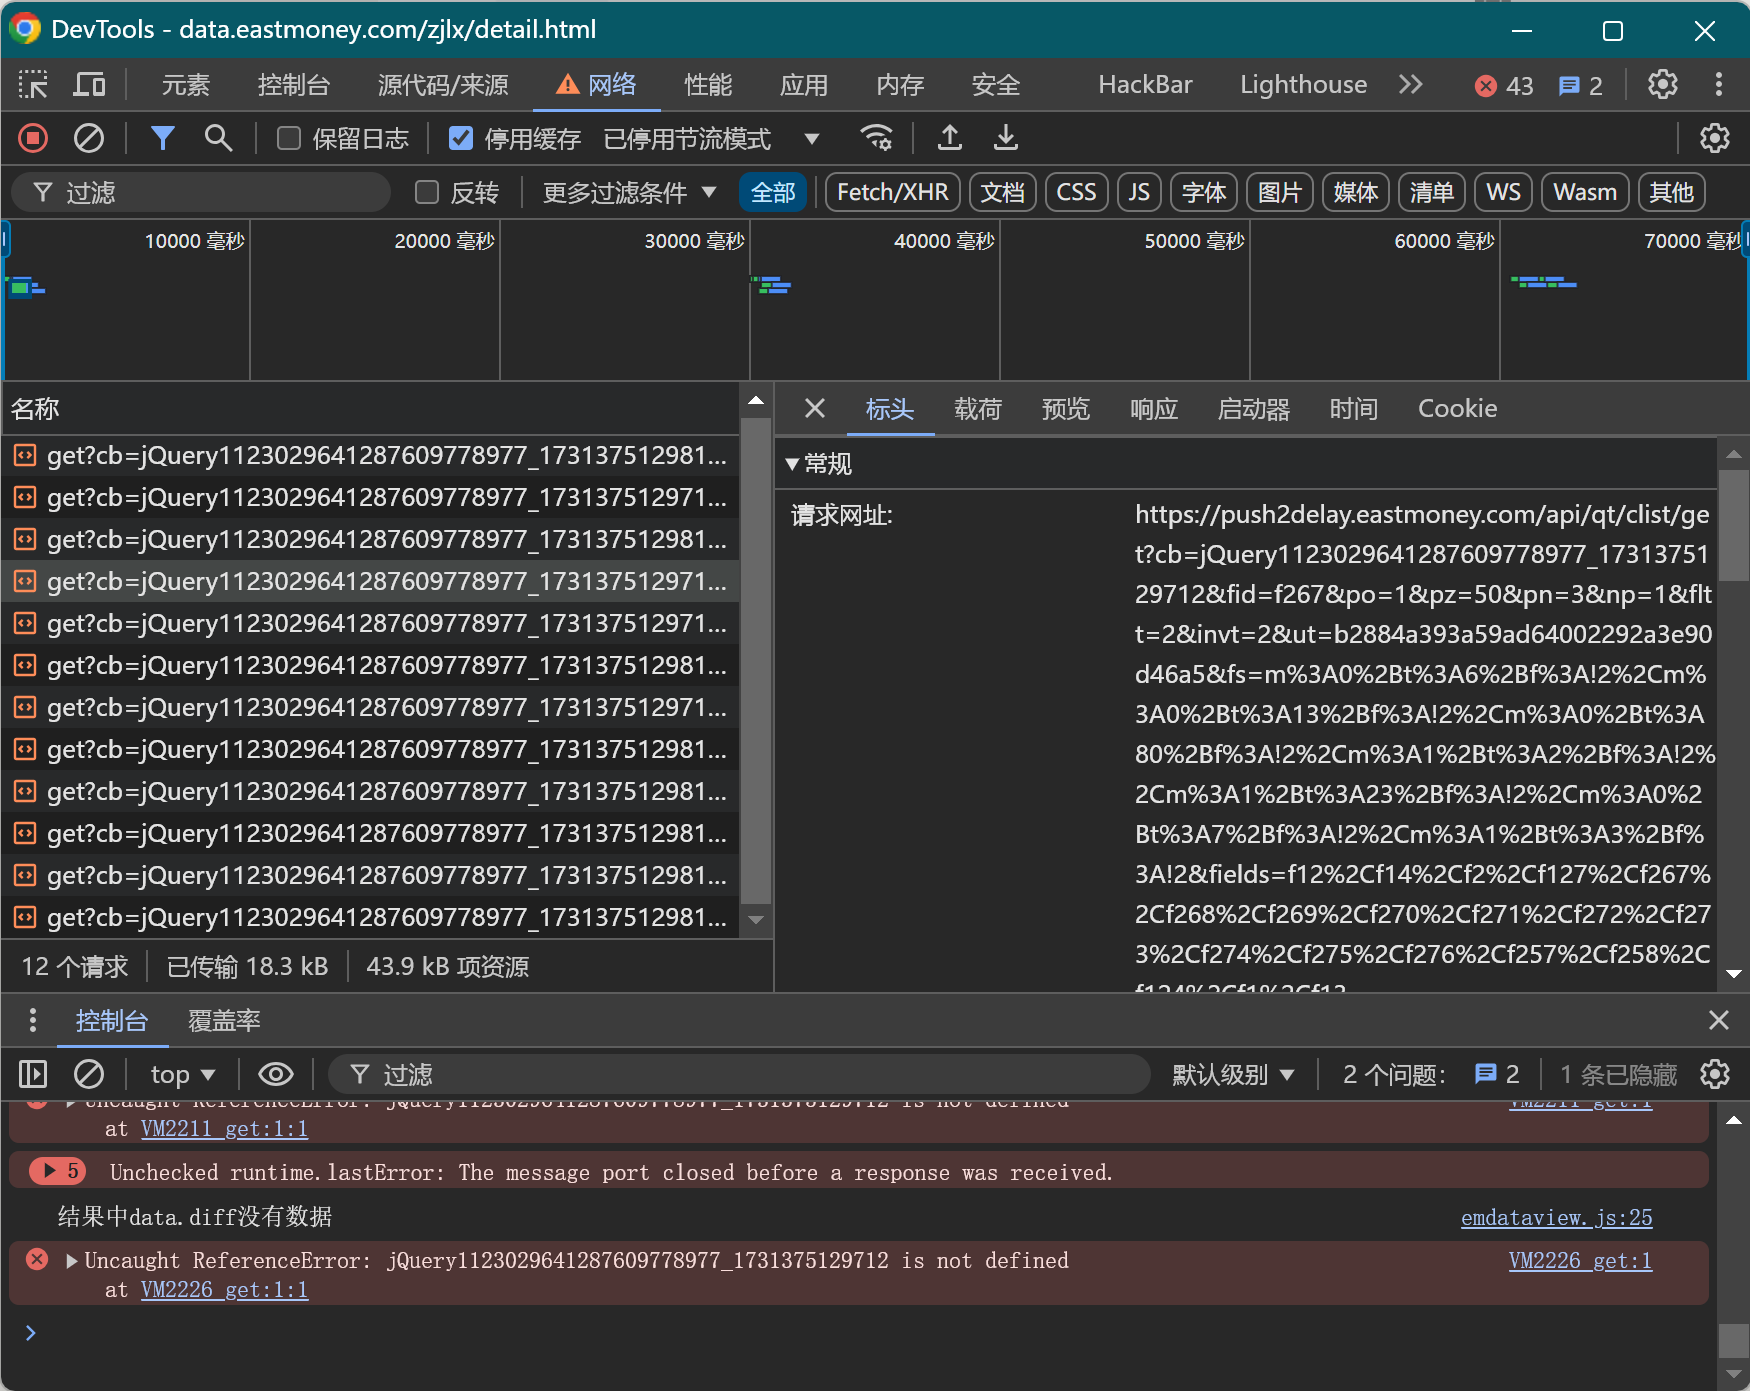Expand the VM2226 ReferenceError details
This screenshot has width=1750, height=1391.
[x=72, y=1260]
